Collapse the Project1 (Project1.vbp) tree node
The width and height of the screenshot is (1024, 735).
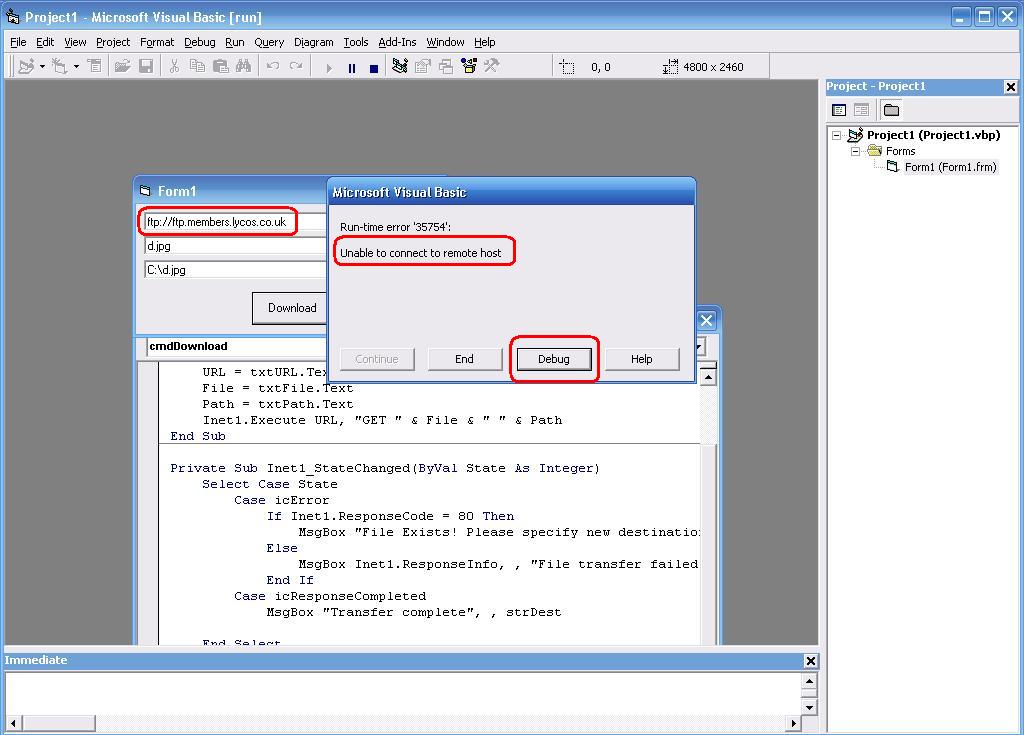click(x=837, y=136)
